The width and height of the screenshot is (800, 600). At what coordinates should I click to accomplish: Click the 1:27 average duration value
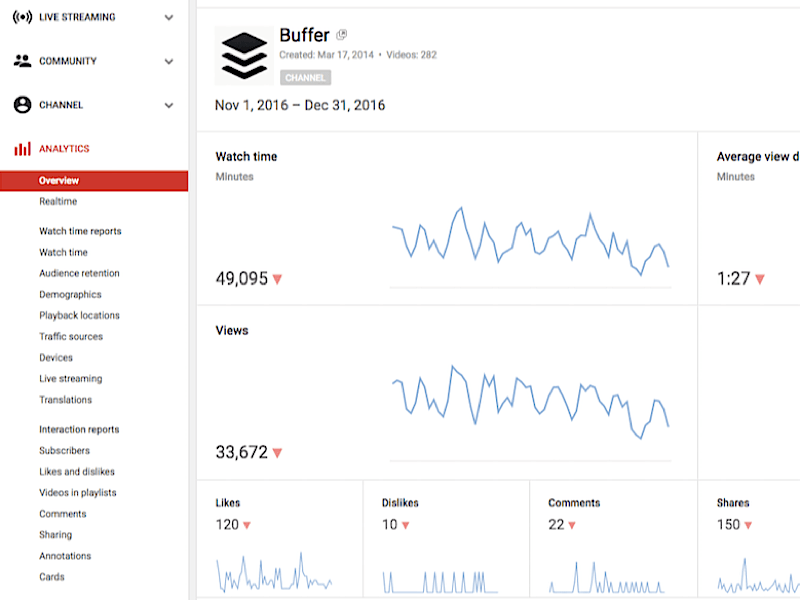pos(733,279)
